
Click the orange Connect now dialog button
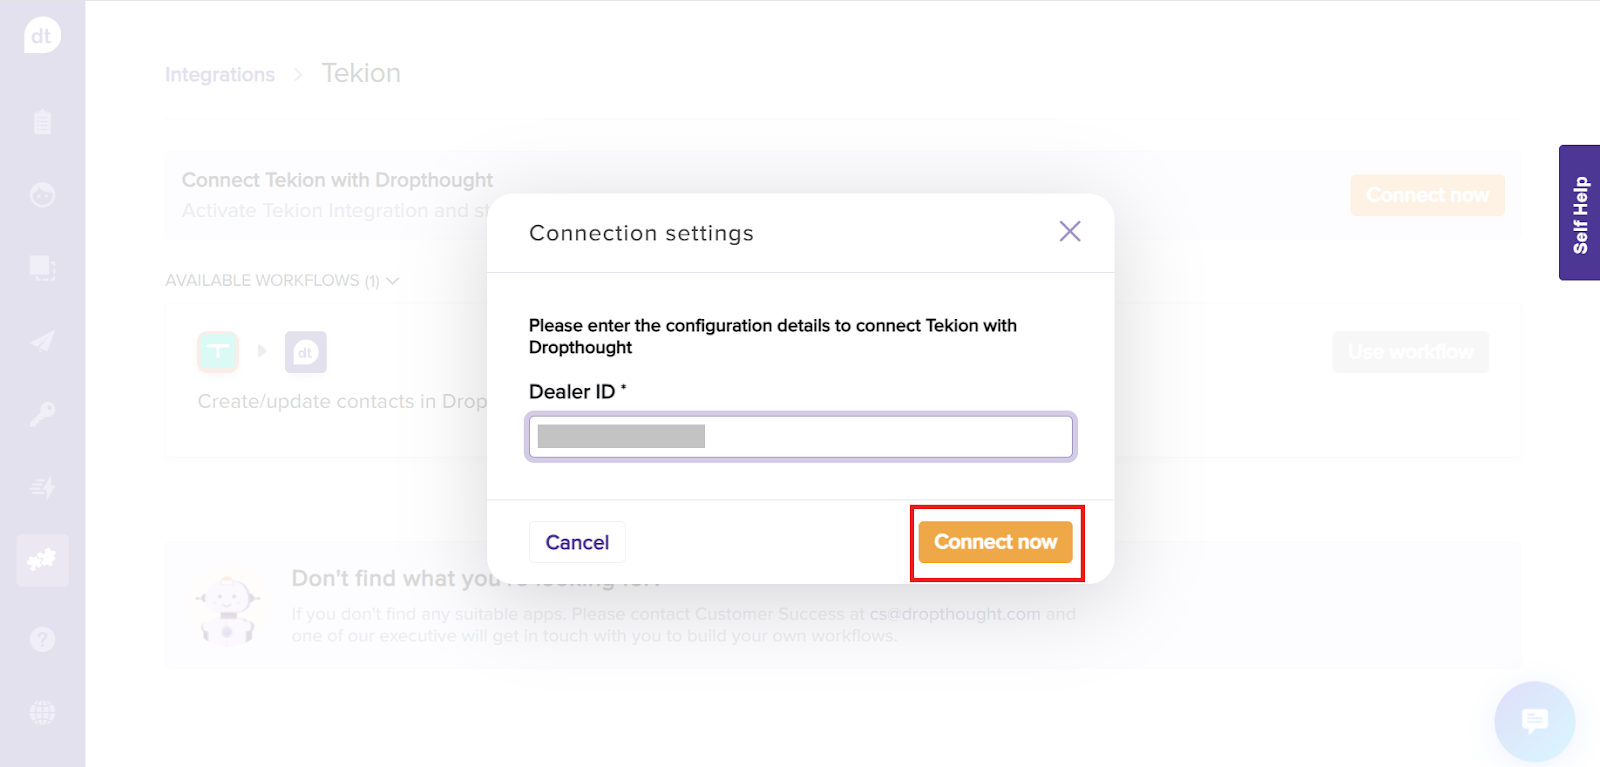click(x=995, y=542)
